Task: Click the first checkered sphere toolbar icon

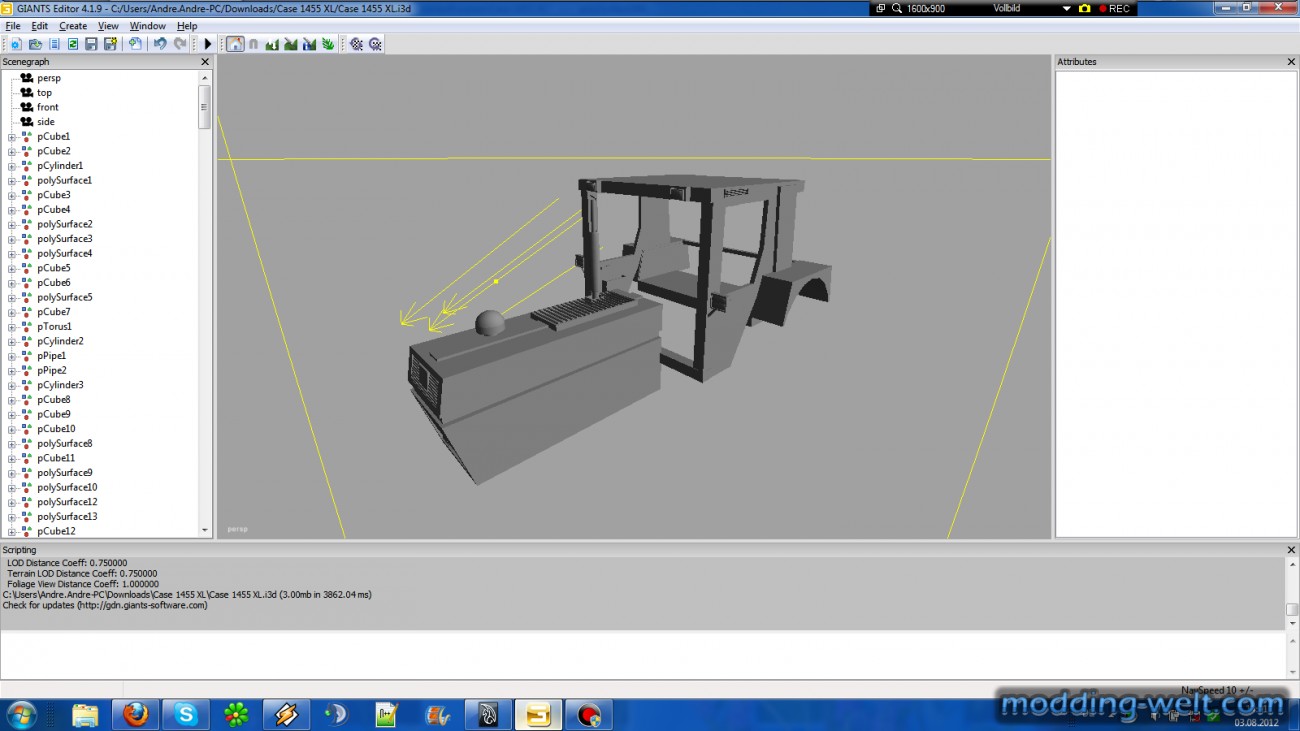Action: point(356,44)
